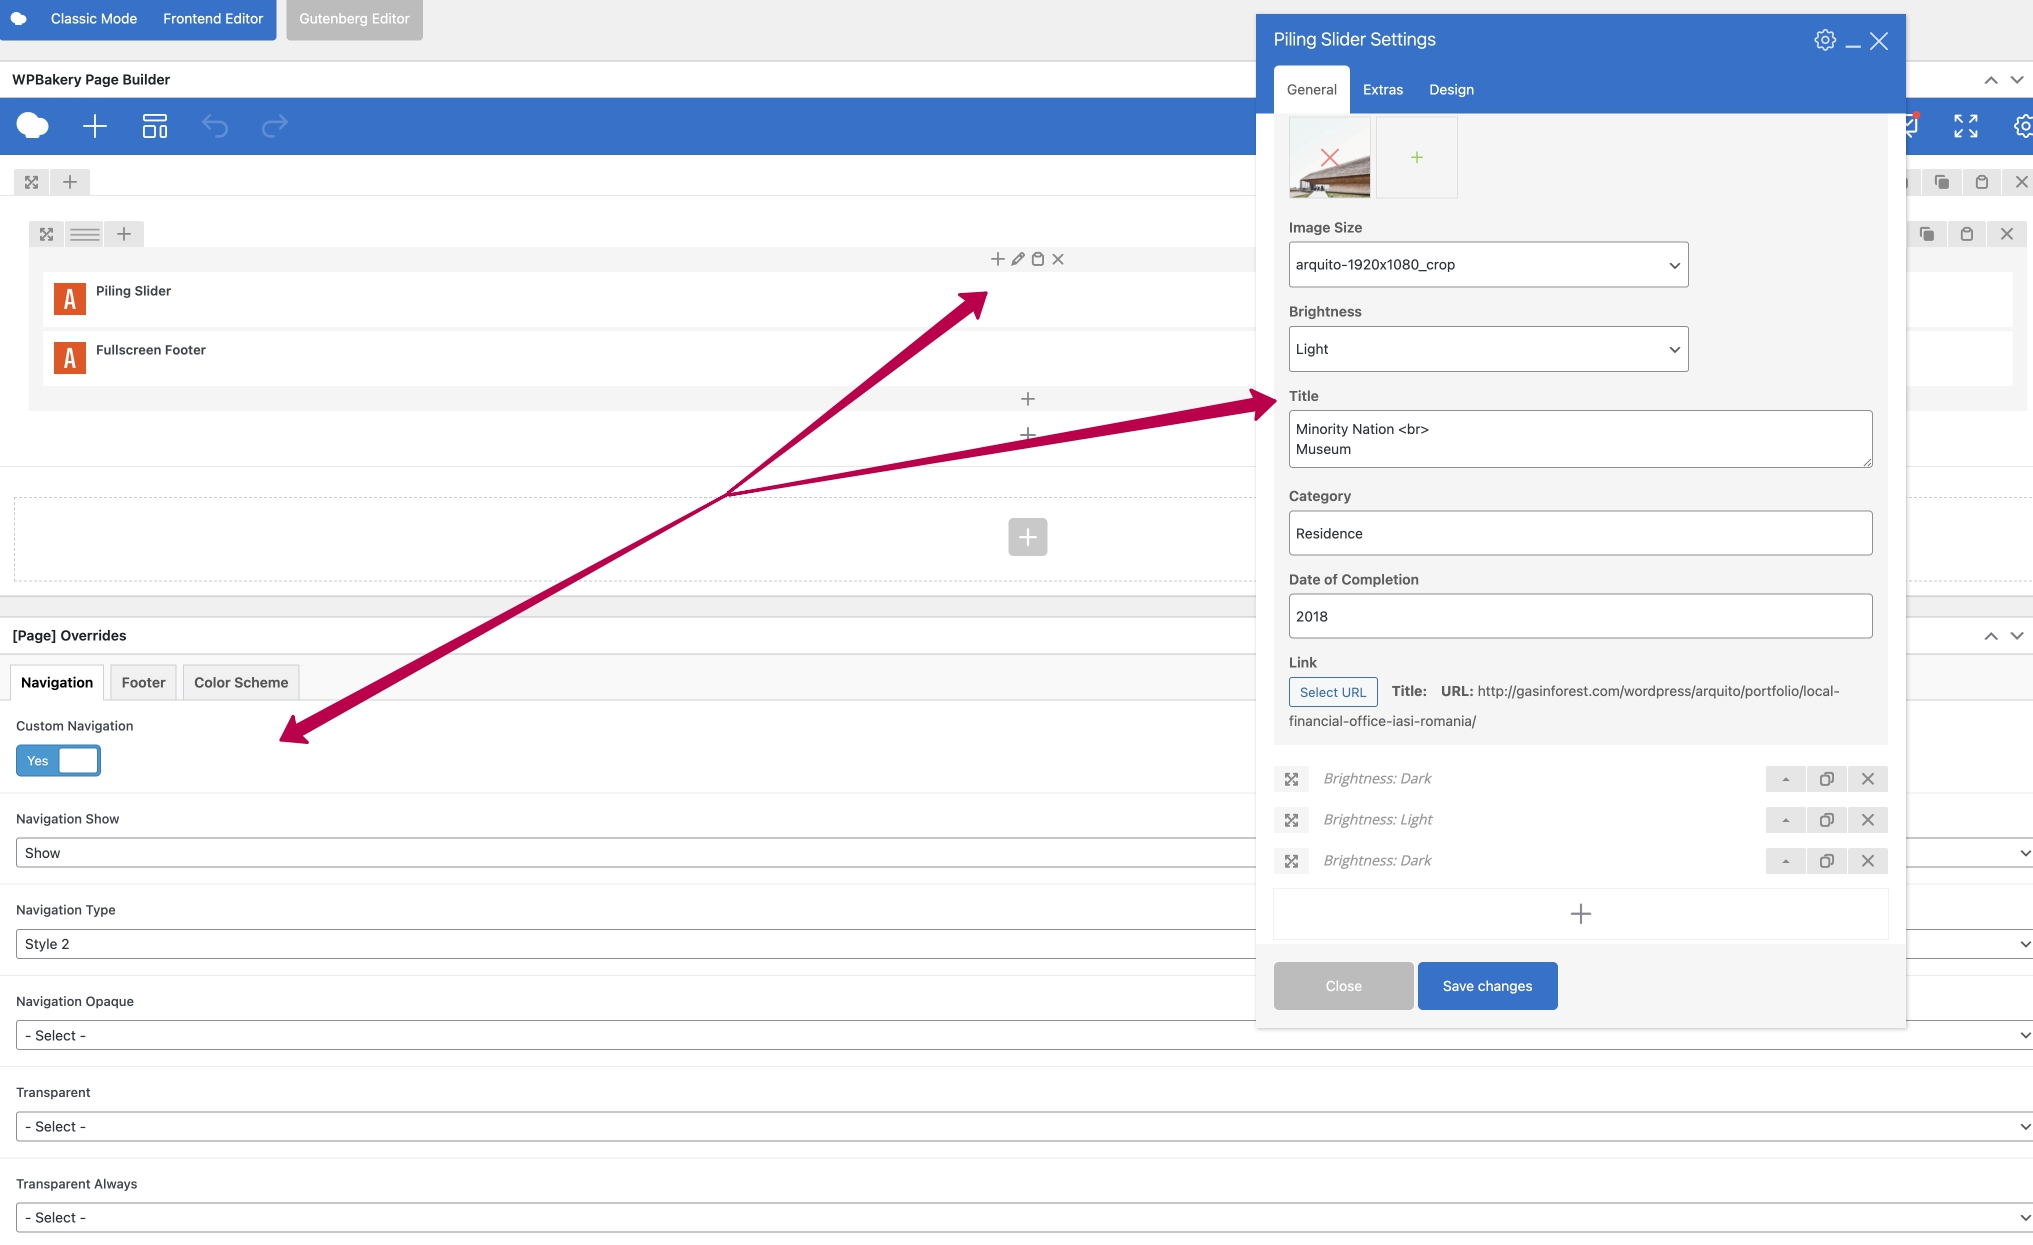This screenshot has height=1245, width=2033.
Task: Open the Brightness Light dropdown
Action: click(1488, 349)
